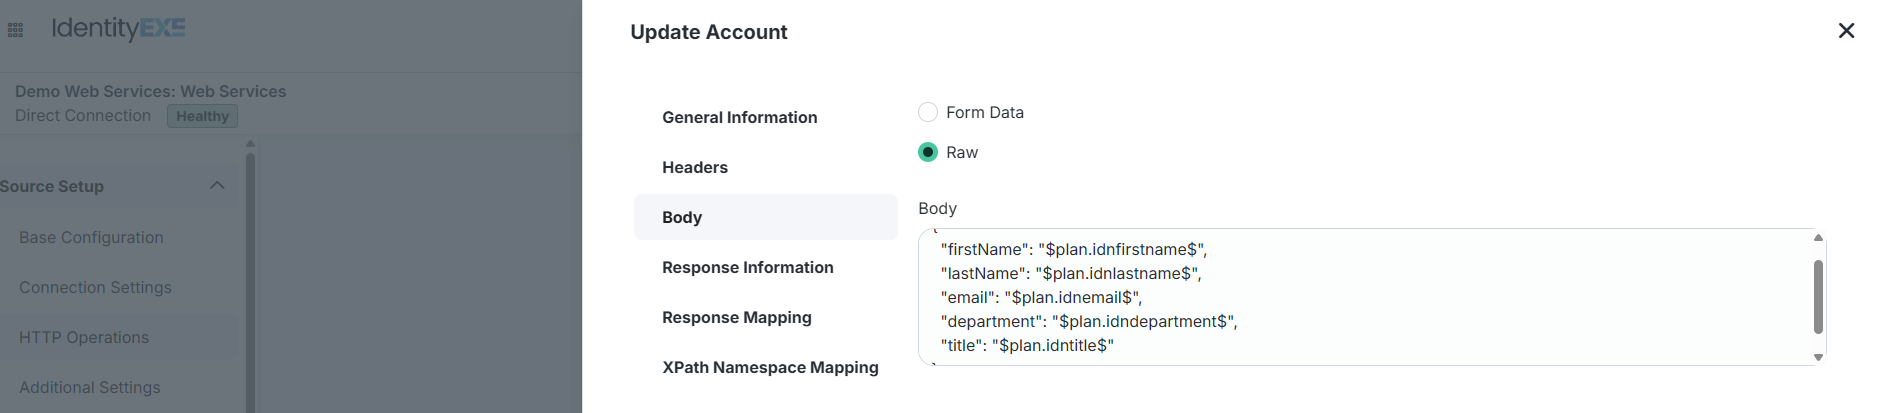This screenshot has width=1883, height=413.
Task: Click the Body scrollbar down arrow
Action: coord(1818,357)
